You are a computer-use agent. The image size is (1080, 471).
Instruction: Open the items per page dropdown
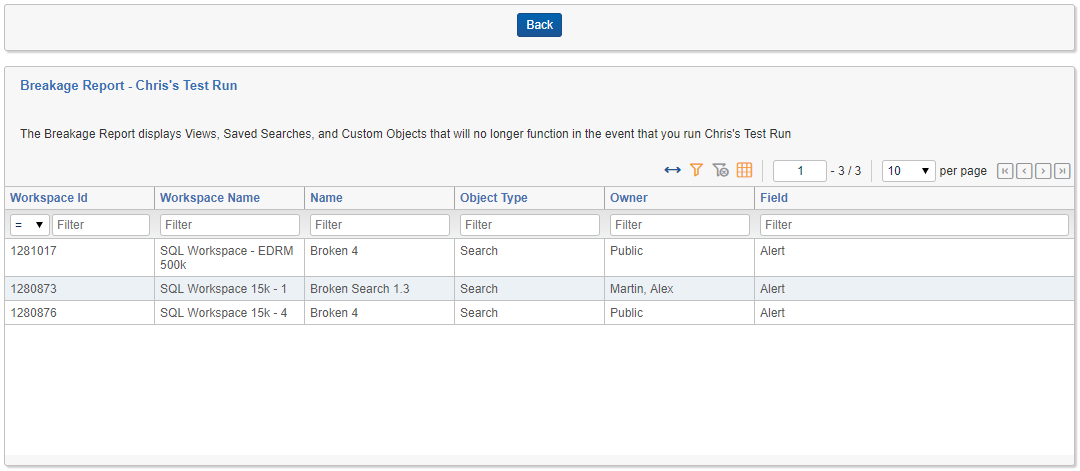(908, 171)
